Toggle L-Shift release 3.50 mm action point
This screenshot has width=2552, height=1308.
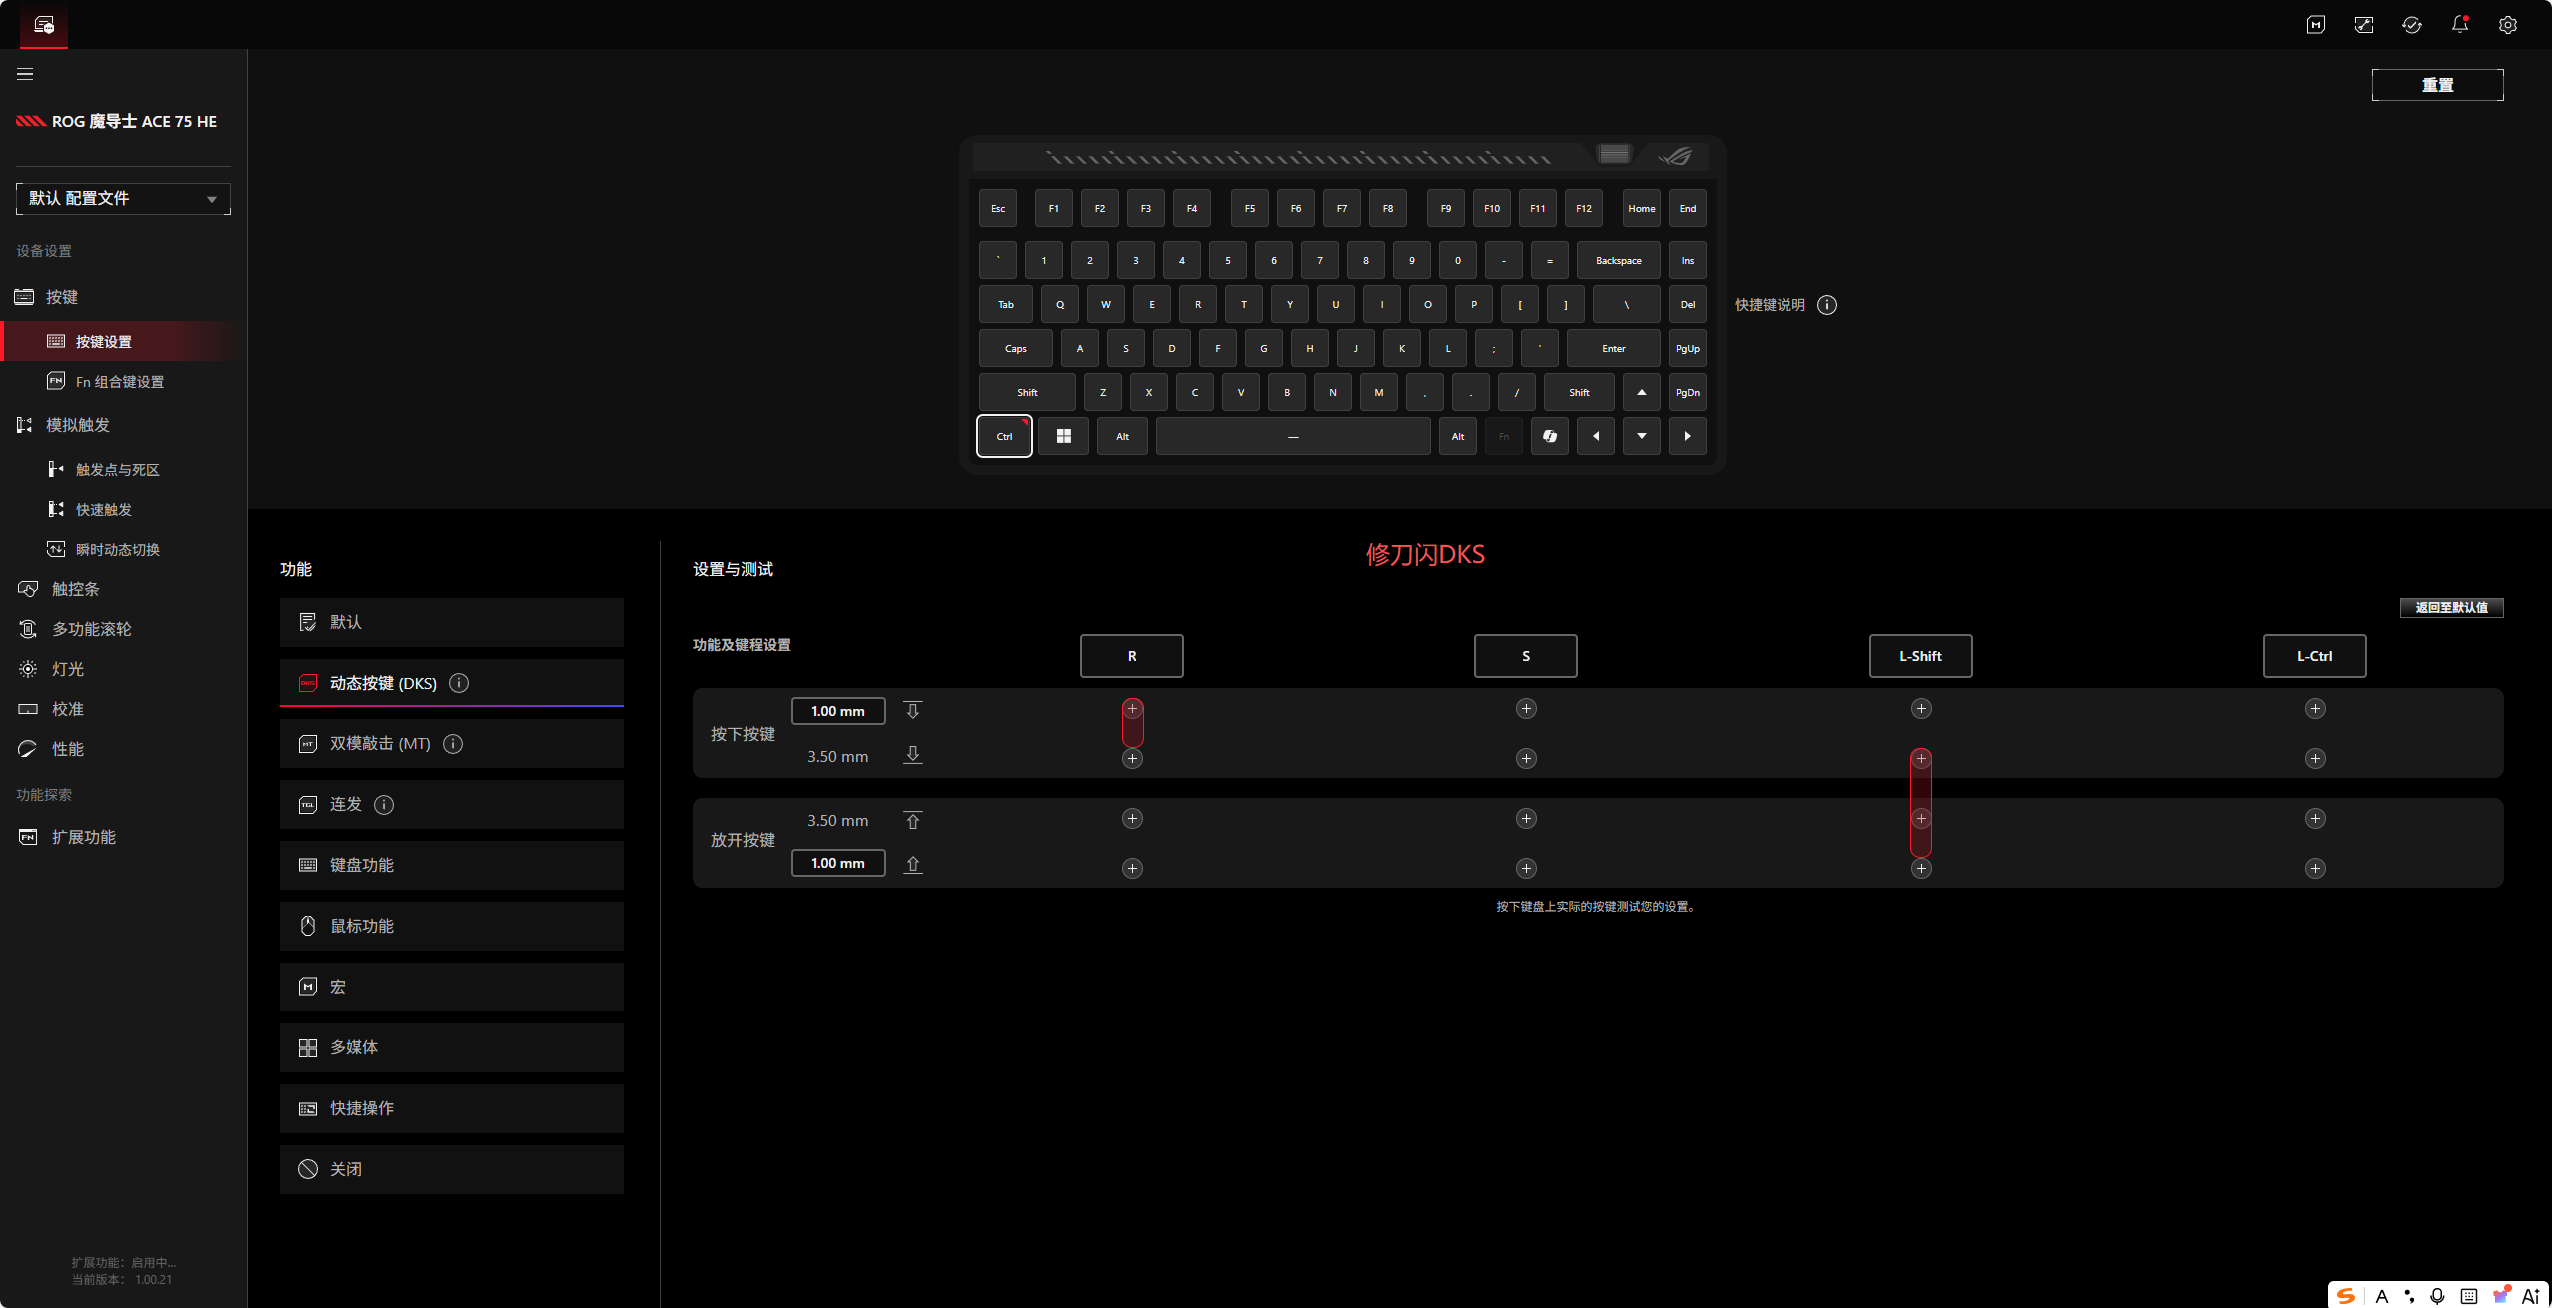click(x=1921, y=819)
